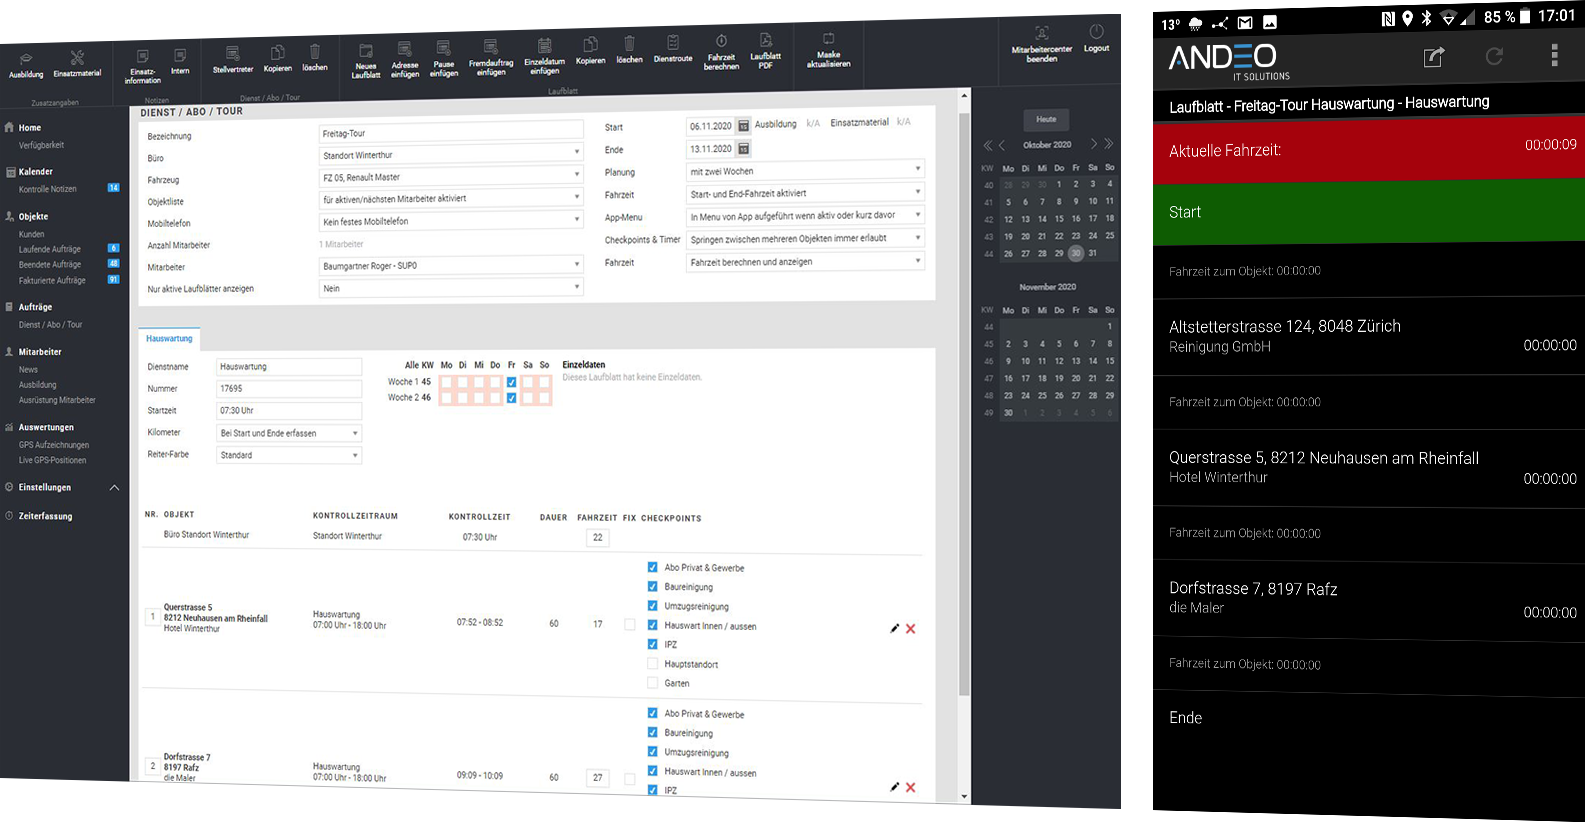Open Kalender in the sidebar

[x=36, y=171]
